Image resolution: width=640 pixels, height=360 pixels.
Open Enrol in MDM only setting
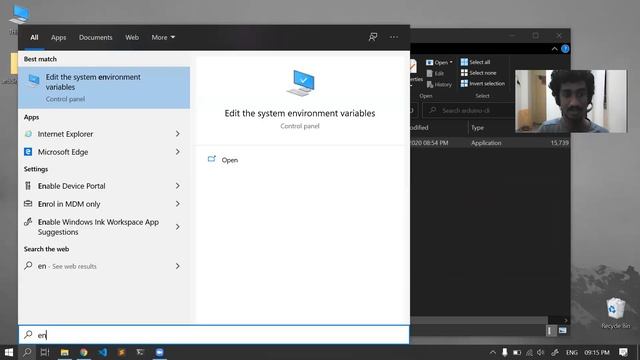[x=69, y=204]
